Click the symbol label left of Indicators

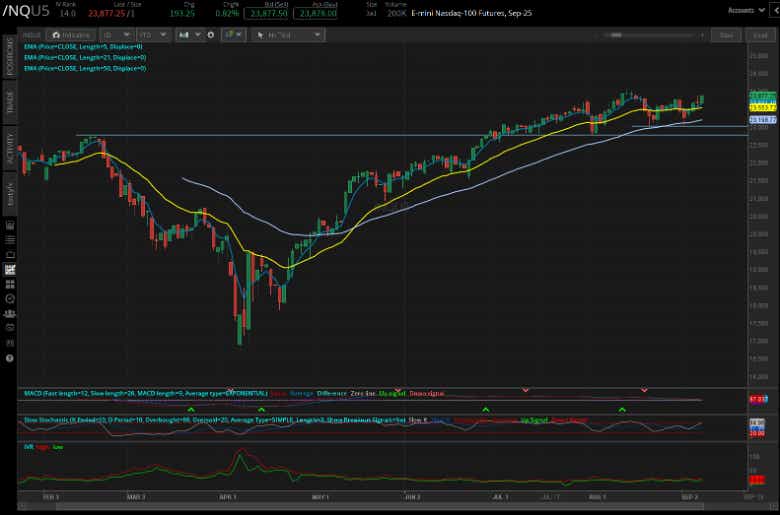click(x=31, y=35)
